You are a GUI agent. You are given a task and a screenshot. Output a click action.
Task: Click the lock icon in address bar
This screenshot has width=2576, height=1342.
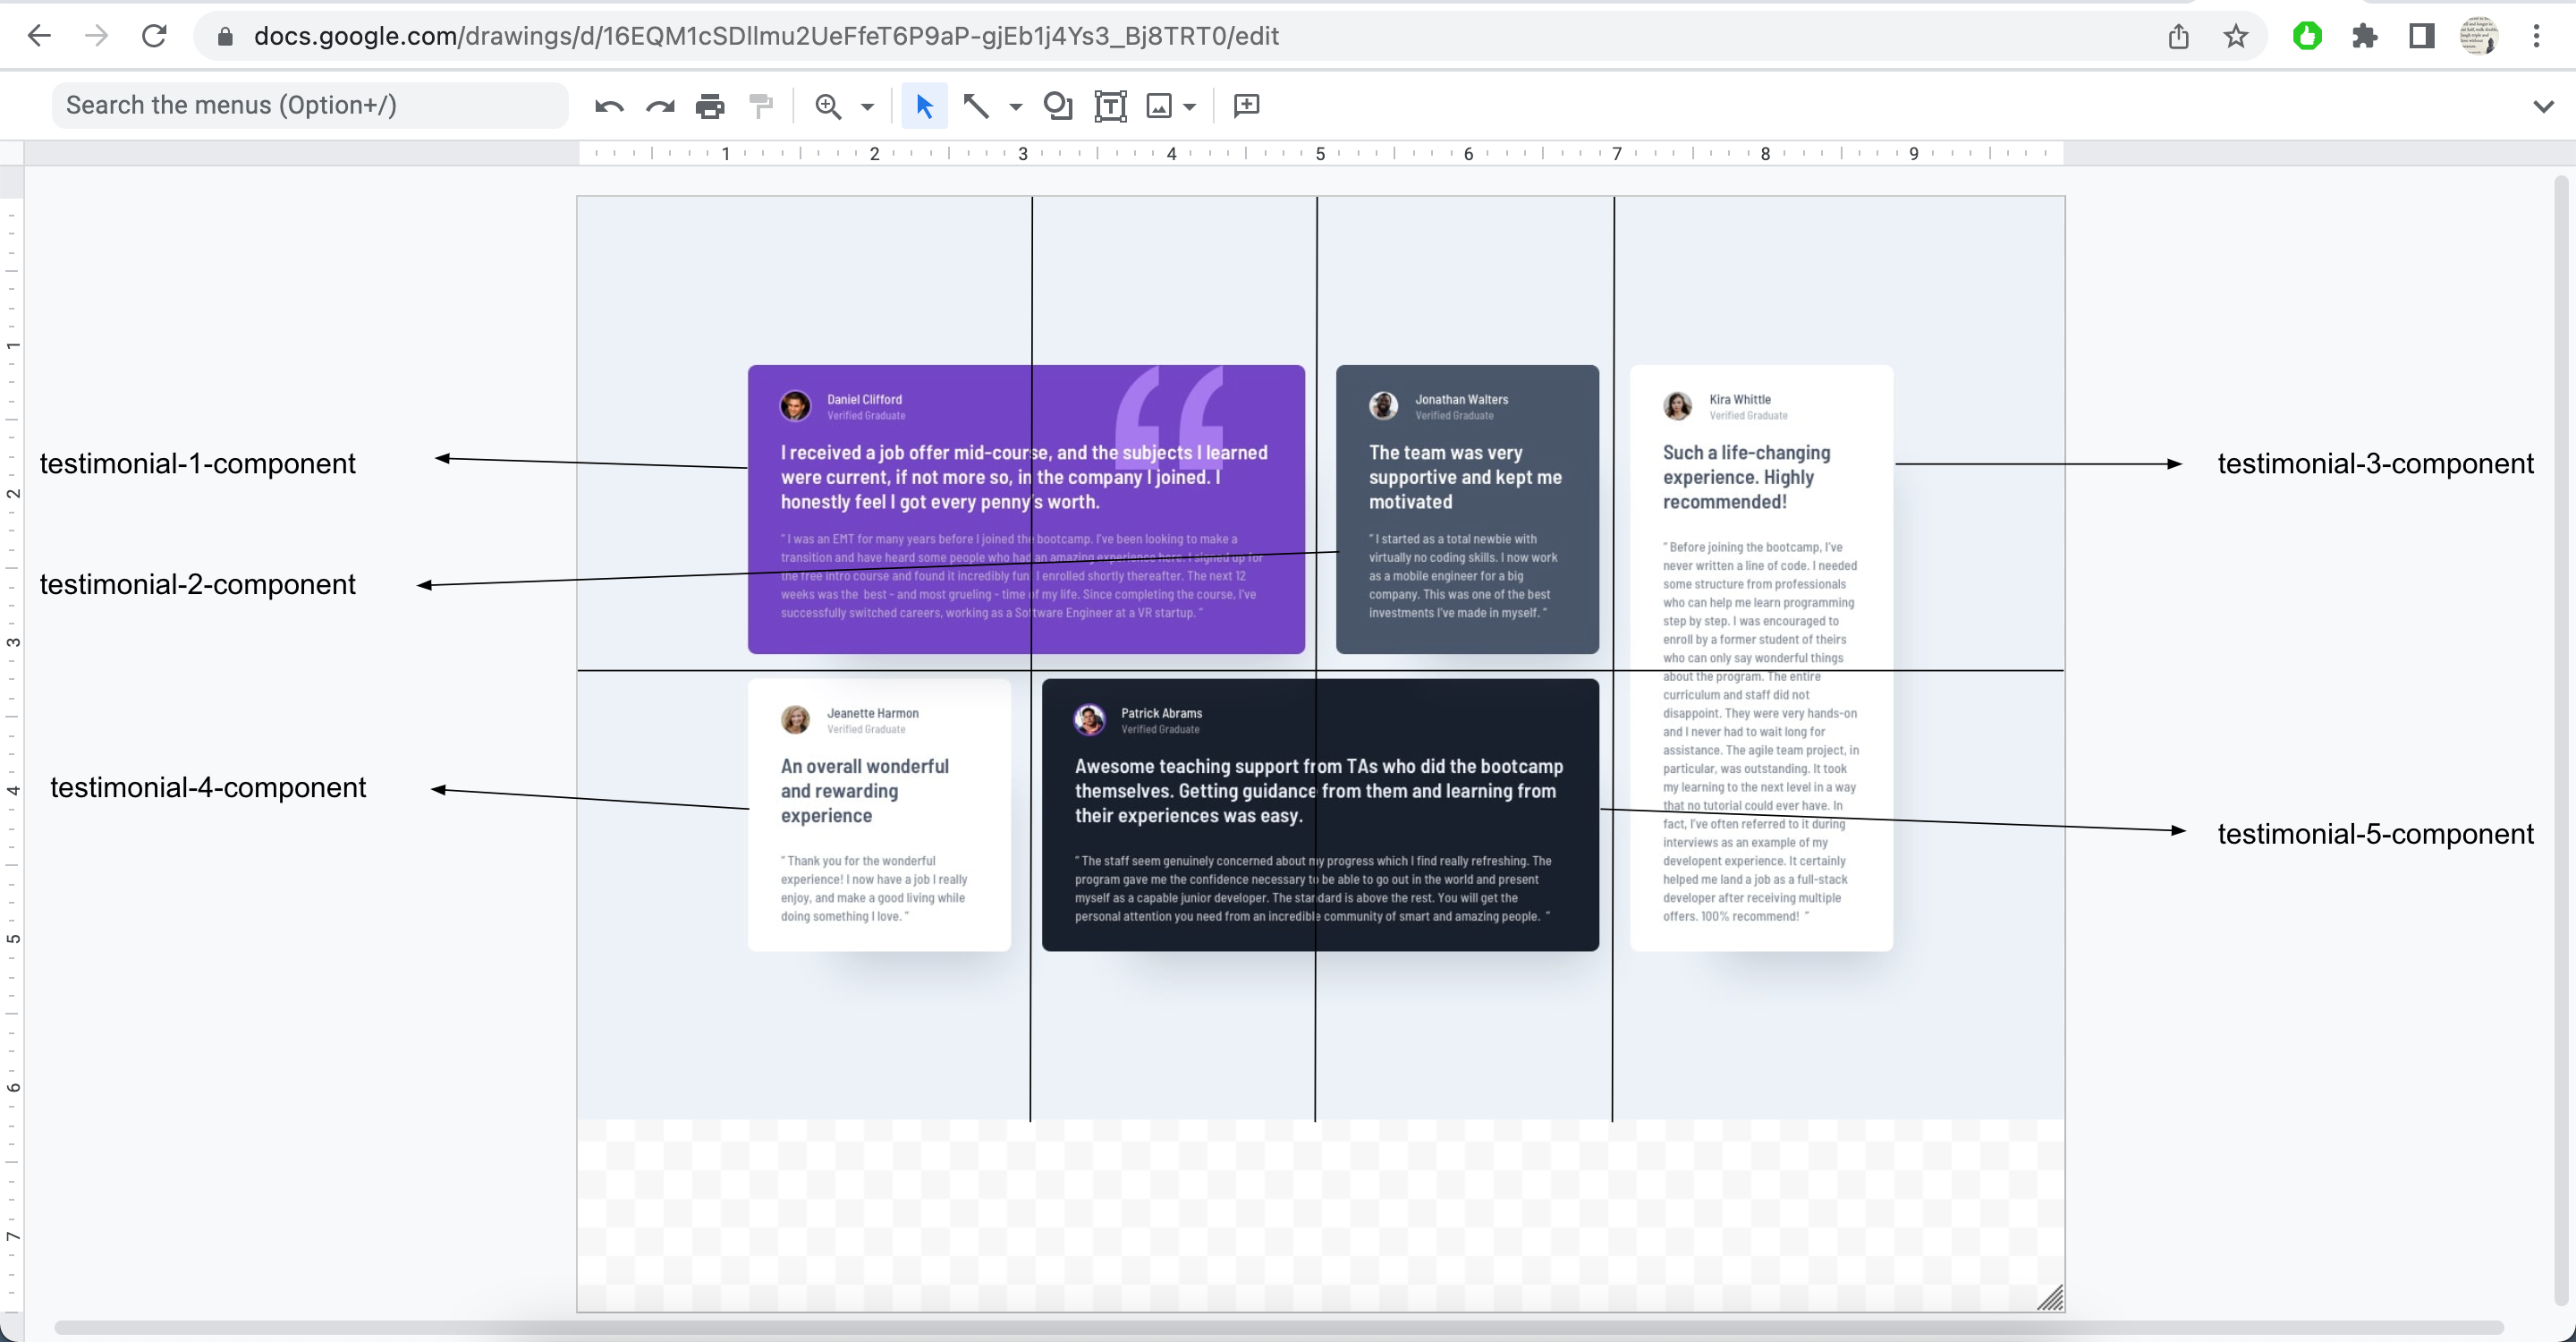point(225,37)
